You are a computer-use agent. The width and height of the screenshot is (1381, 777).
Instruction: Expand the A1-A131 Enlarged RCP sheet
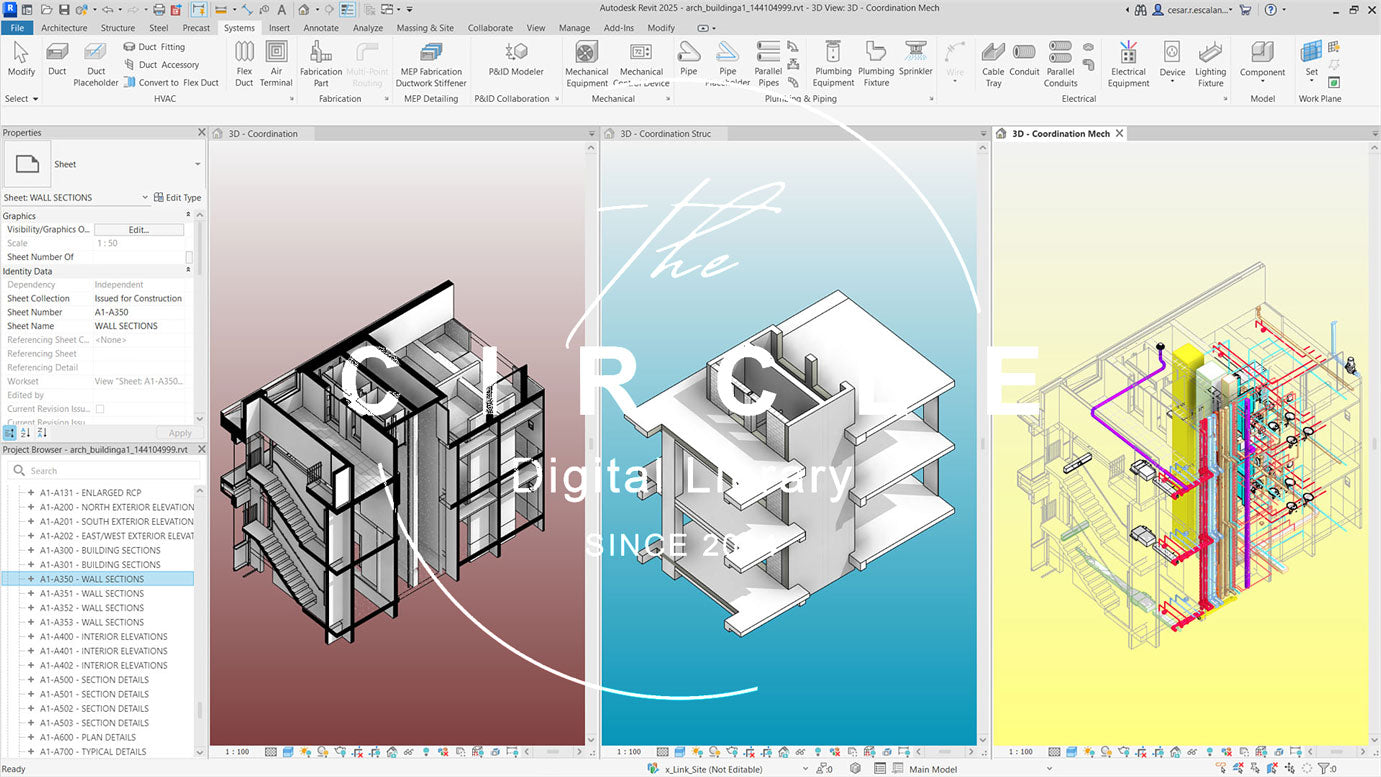coord(31,493)
